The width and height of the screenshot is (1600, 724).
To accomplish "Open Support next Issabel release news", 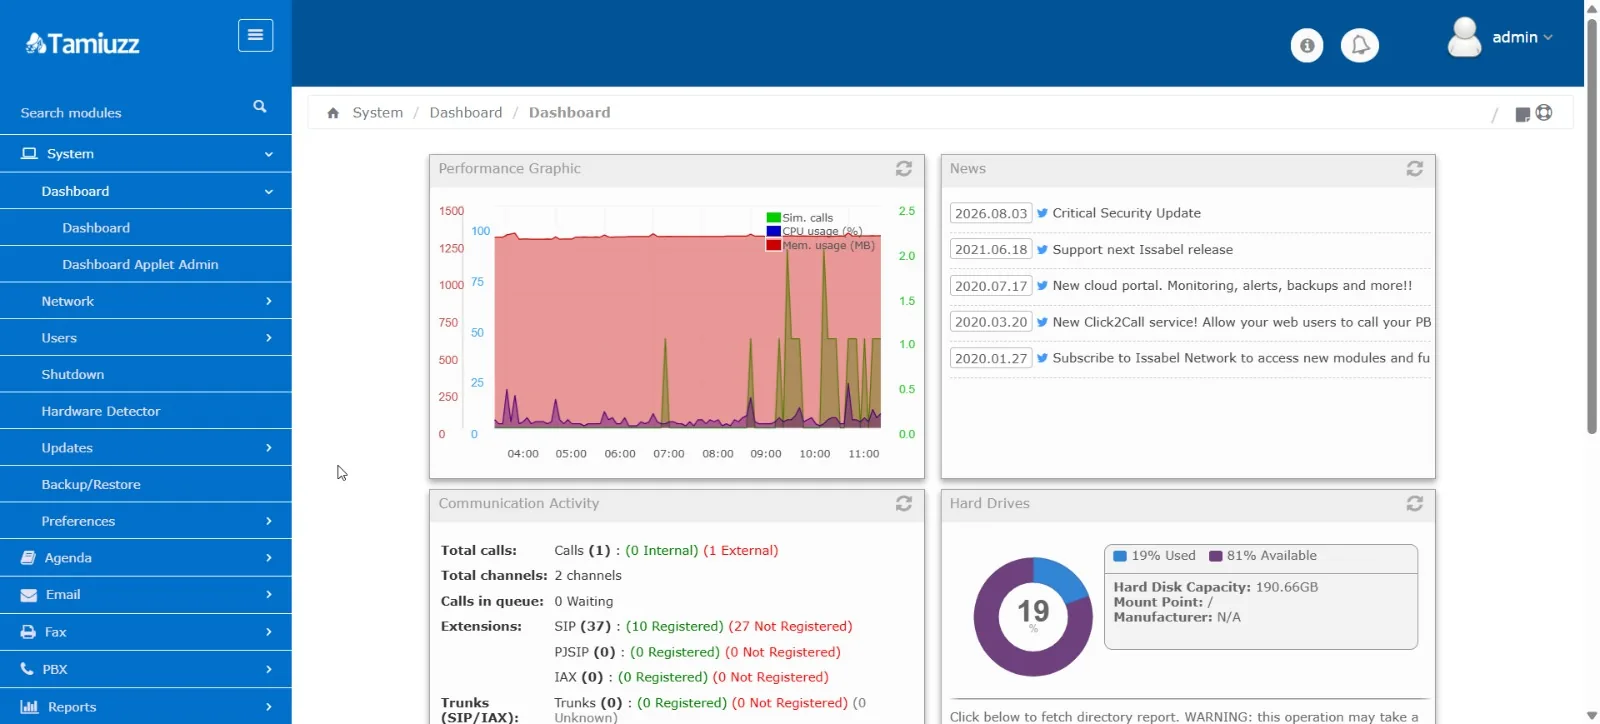I will click(1142, 250).
